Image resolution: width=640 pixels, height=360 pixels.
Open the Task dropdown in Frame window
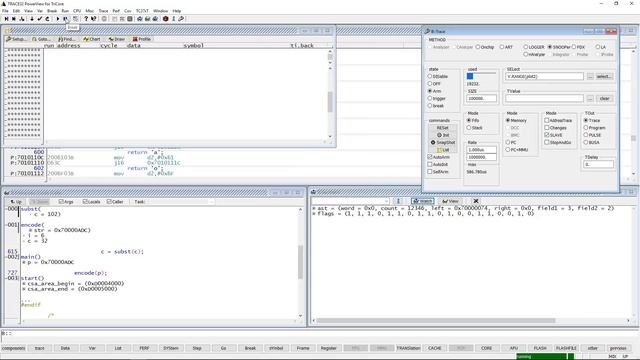(211, 202)
